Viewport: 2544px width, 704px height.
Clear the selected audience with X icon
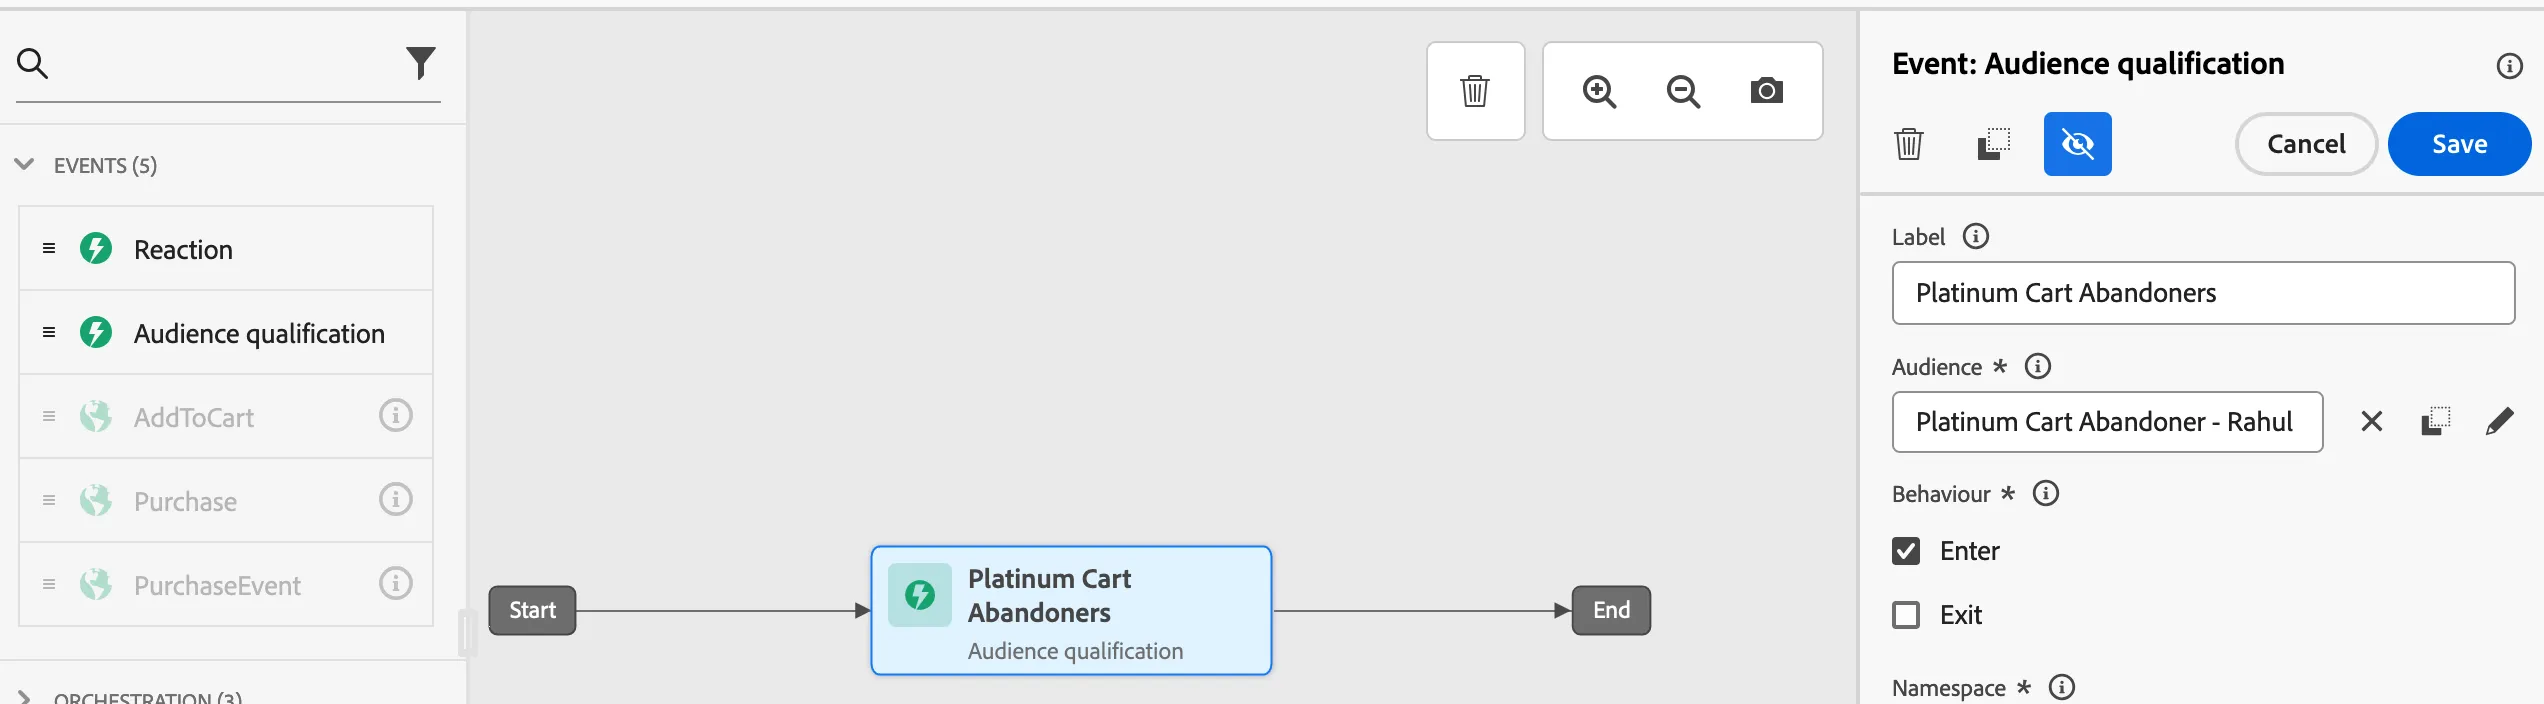click(2372, 422)
